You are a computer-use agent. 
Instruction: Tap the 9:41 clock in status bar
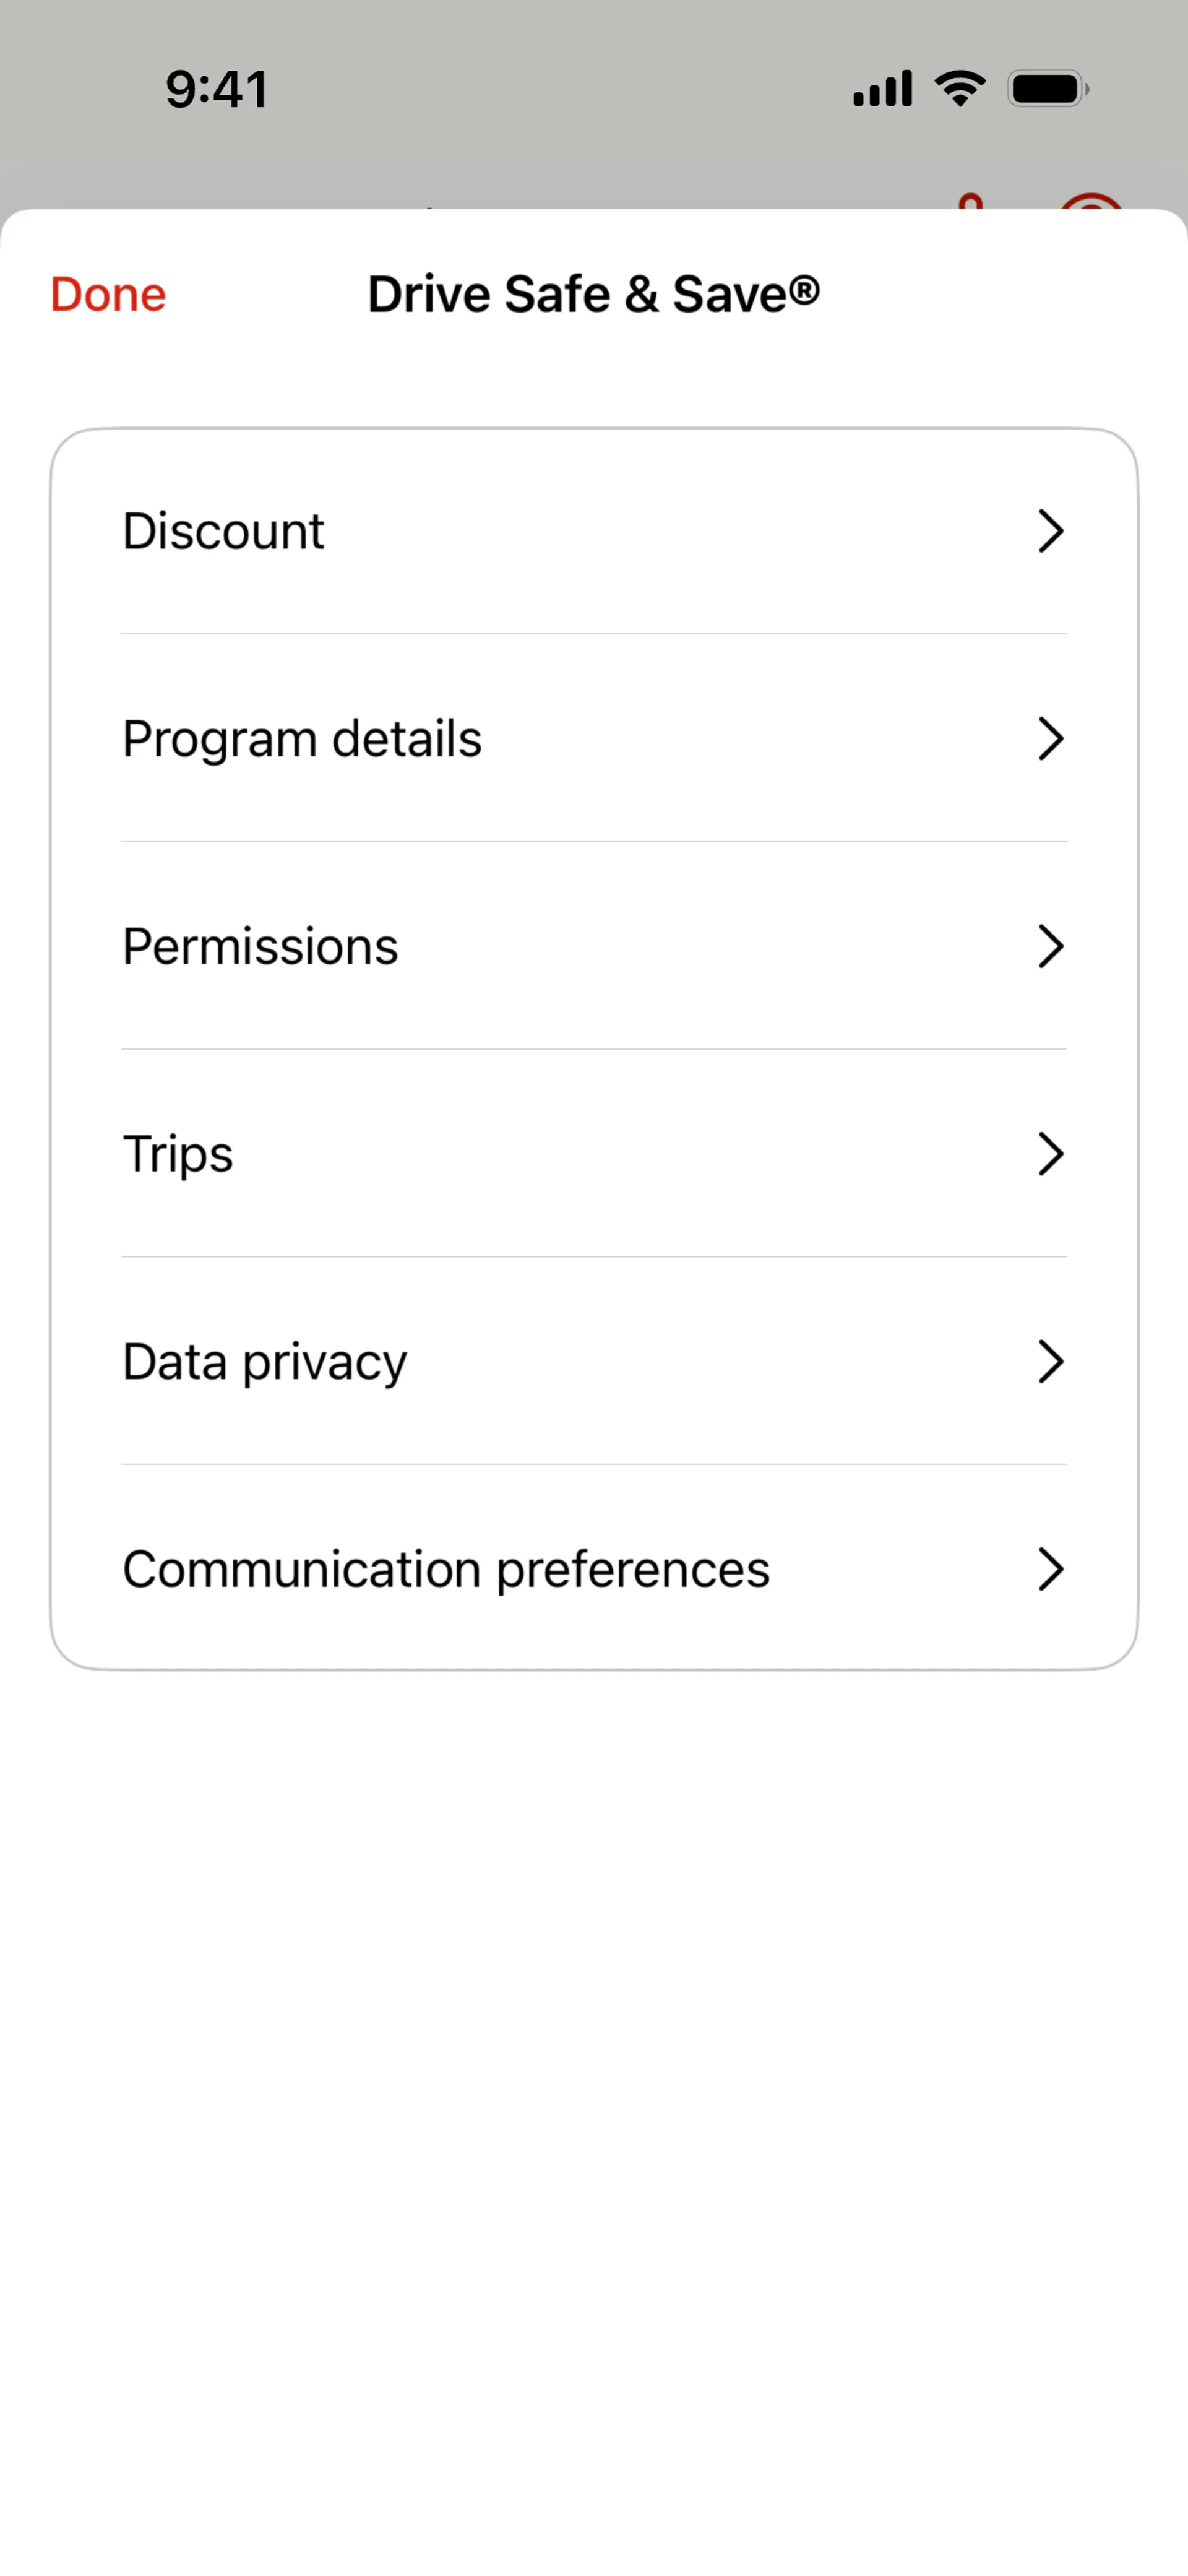click(217, 89)
